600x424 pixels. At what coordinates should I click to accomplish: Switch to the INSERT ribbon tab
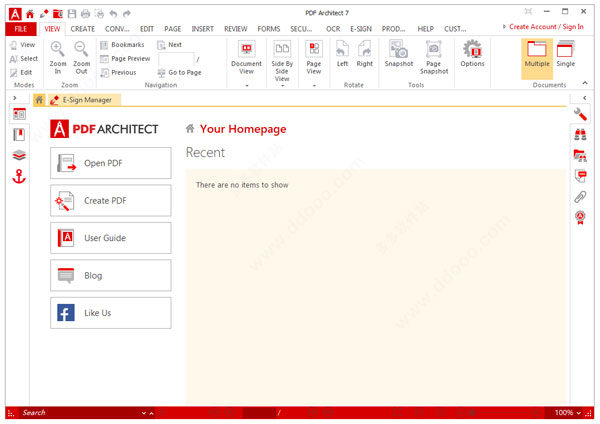202,29
